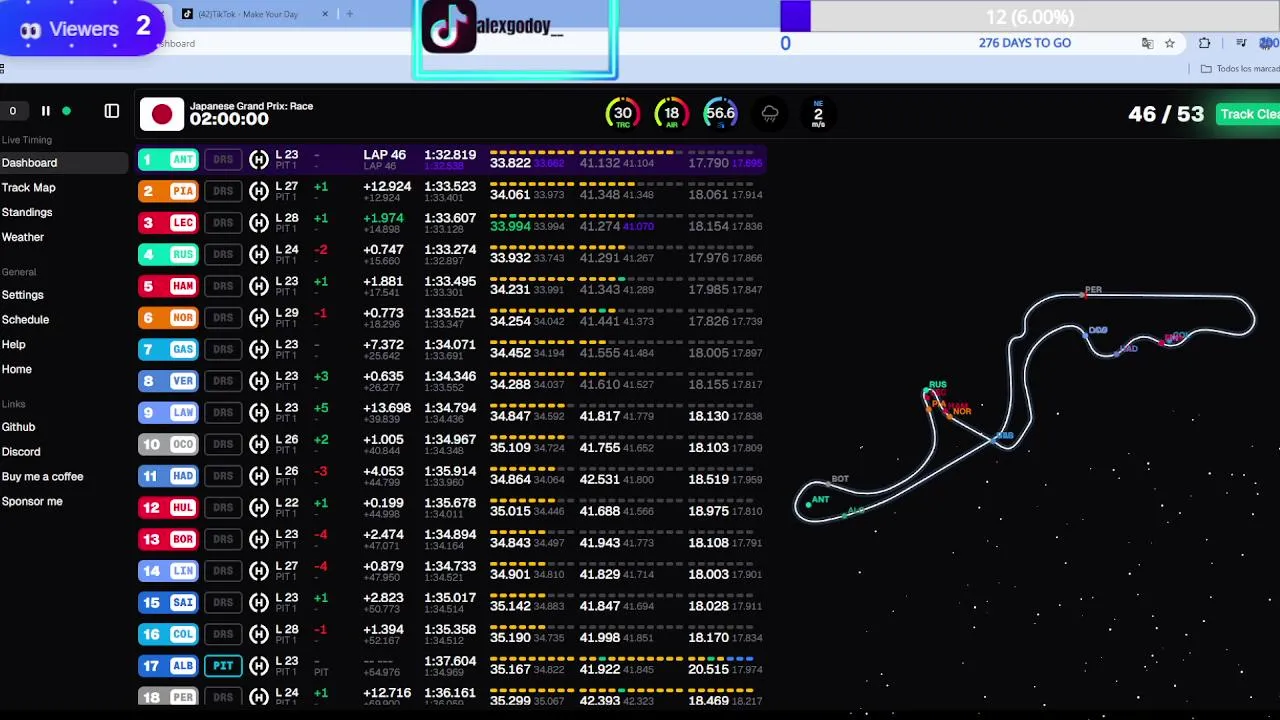Open the browser extensions puzzle icon

pyautogui.click(x=1204, y=43)
